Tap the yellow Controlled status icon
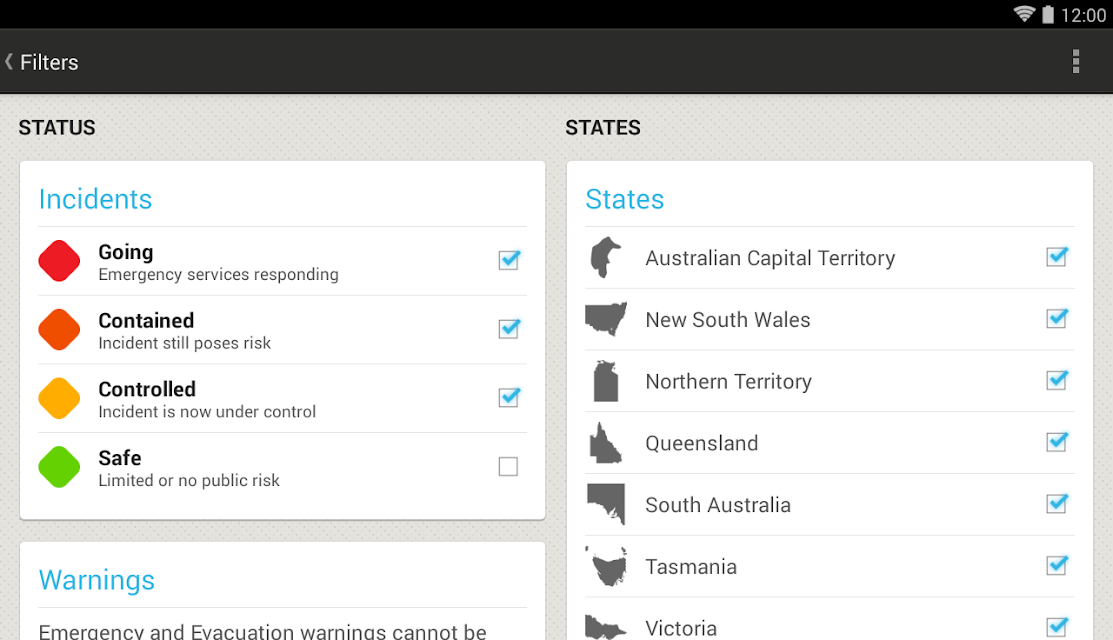1113x640 pixels. tap(59, 398)
